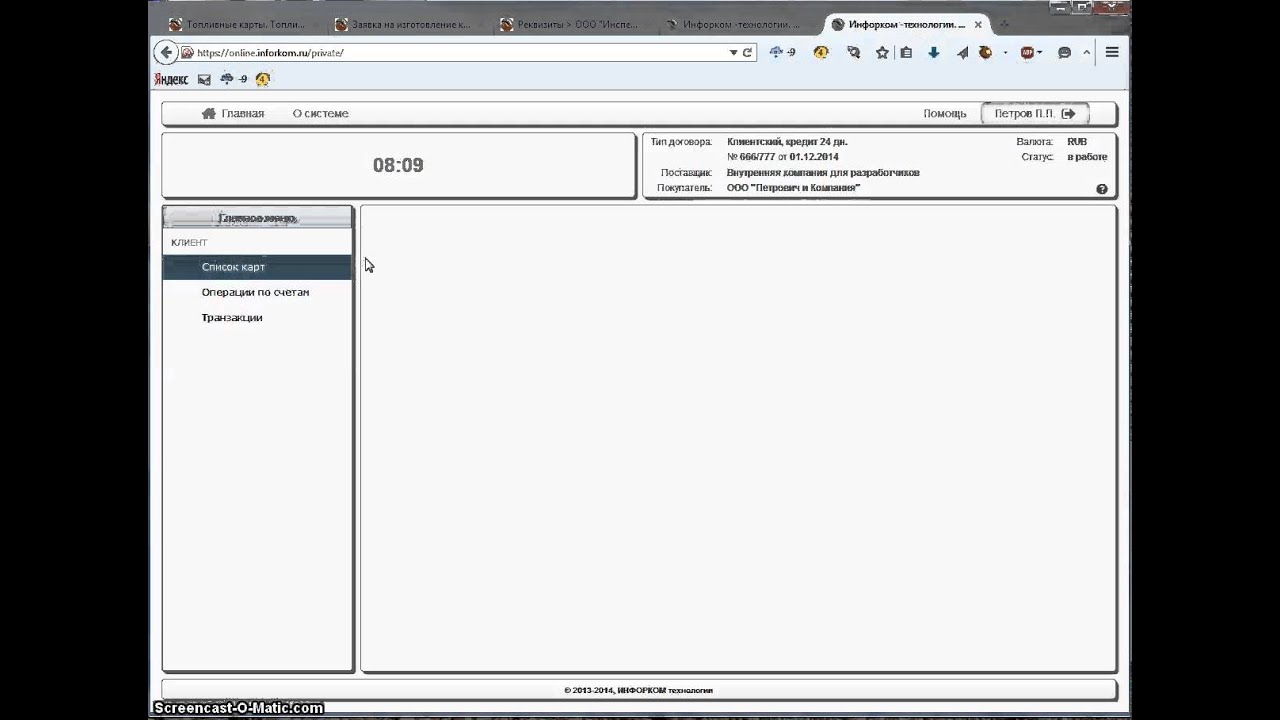1280x720 pixels.
Task: Click Клиентский, кредит 24 дн. contract type
Action: (x=787, y=142)
